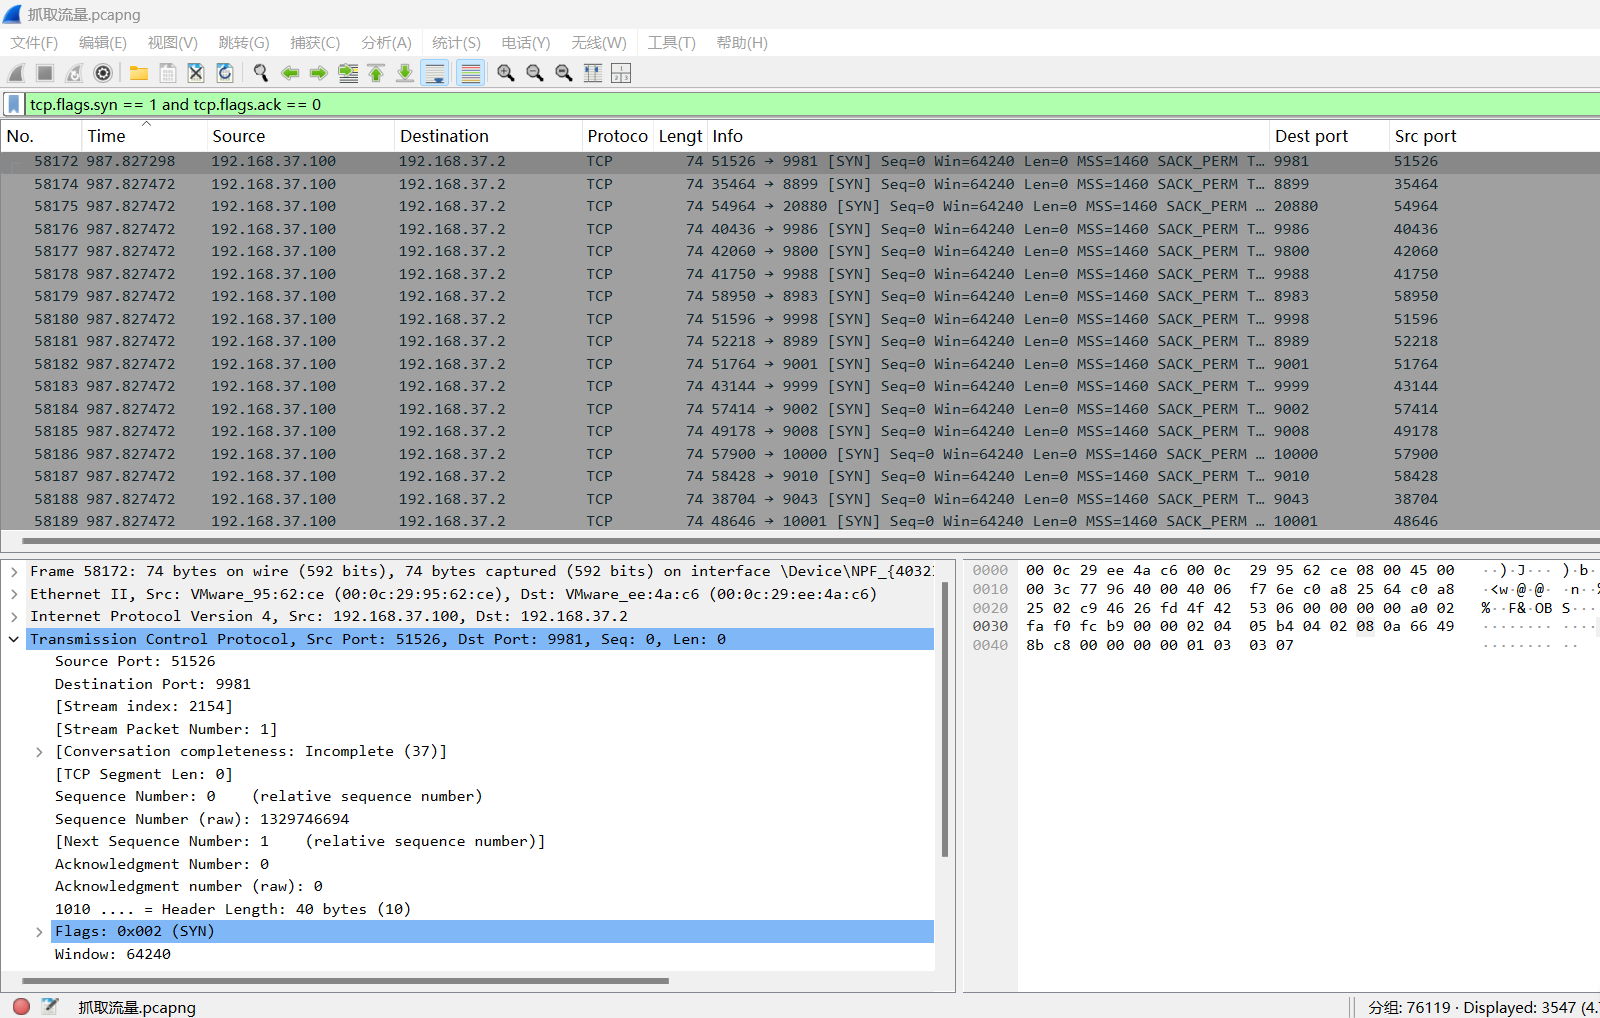Open the 视图(V) menu
The width and height of the screenshot is (1600, 1018).
click(x=173, y=43)
